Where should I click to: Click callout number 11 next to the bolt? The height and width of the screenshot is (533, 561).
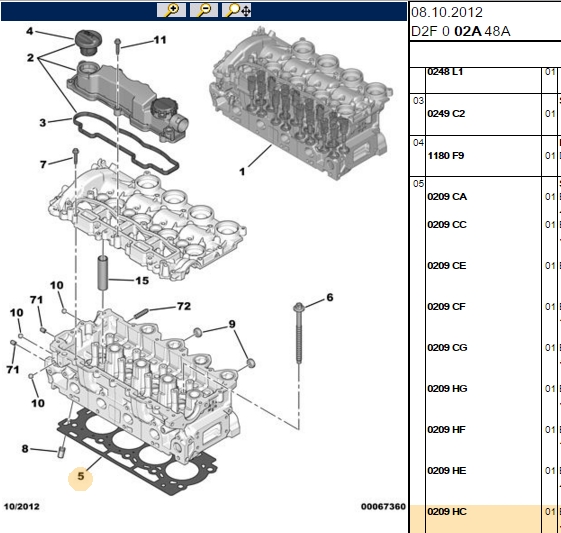(x=160, y=40)
